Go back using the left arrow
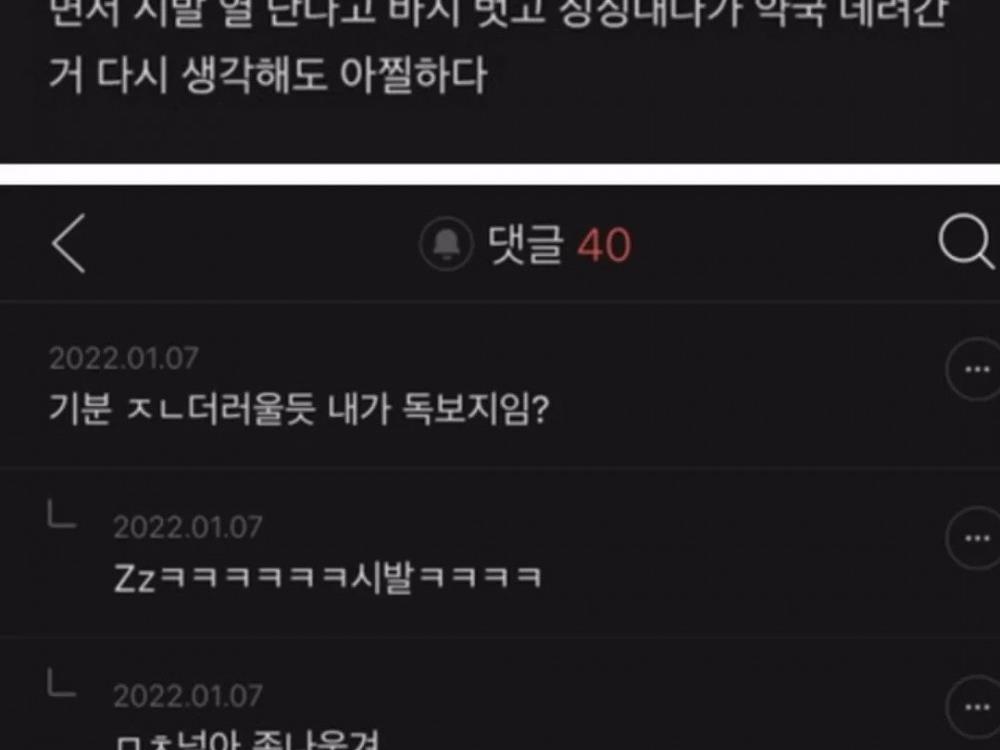 click(69, 244)
